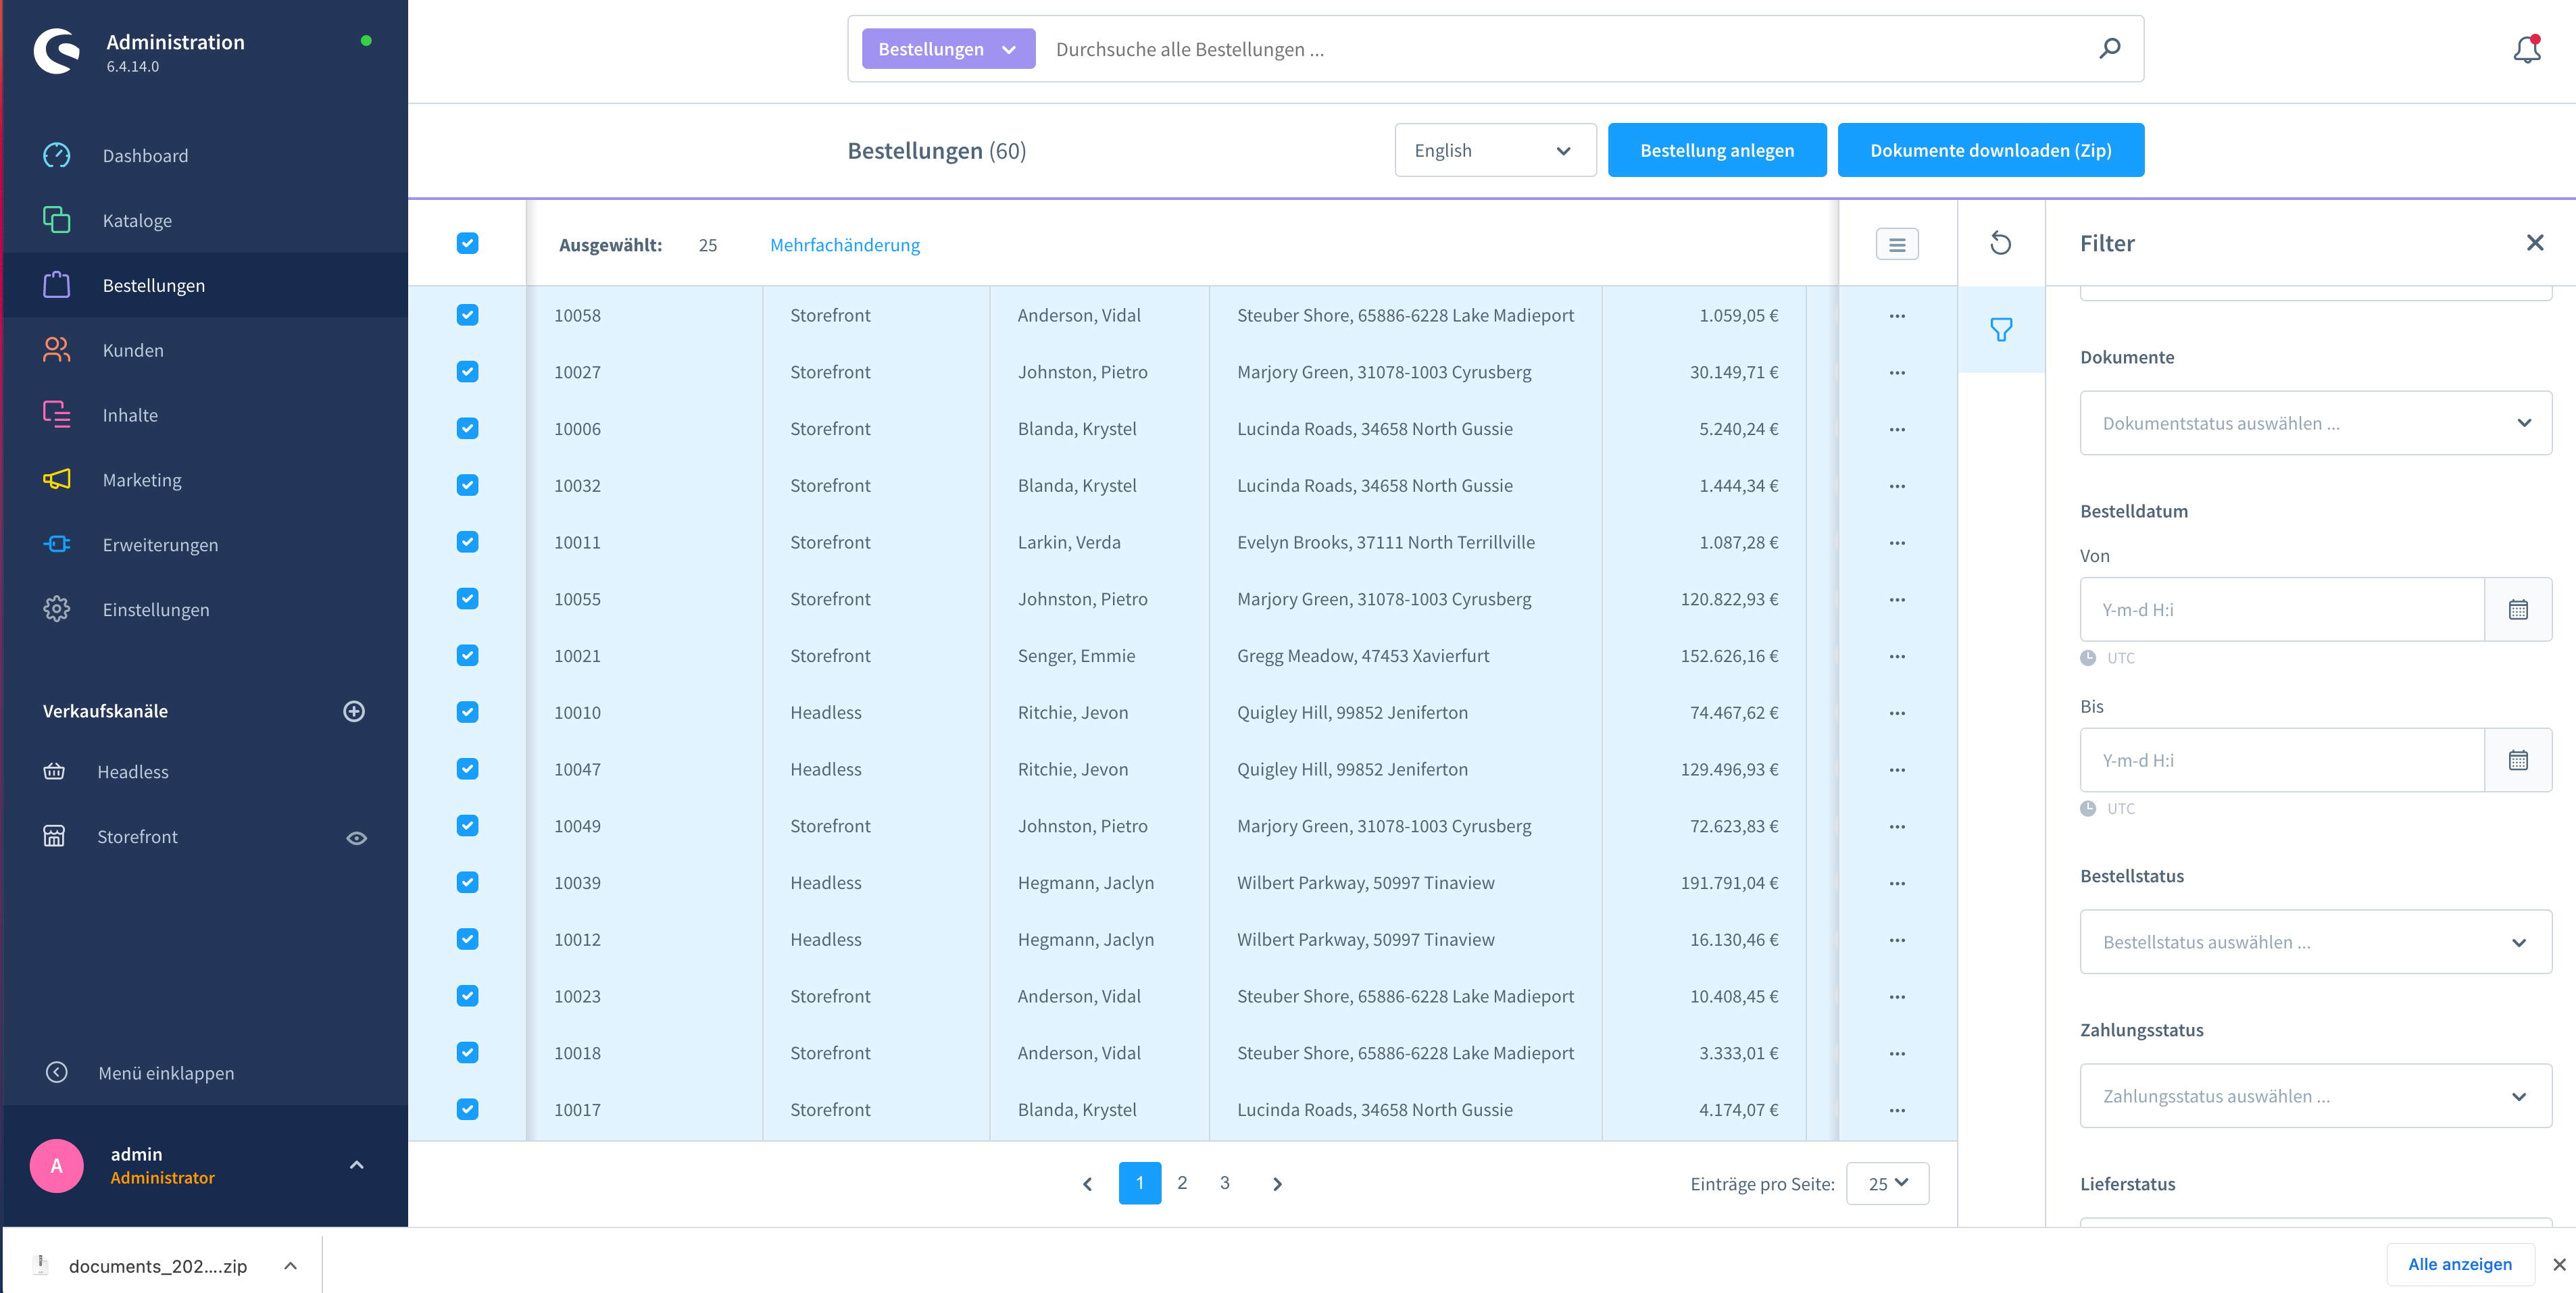This screenshot has height=1293, width=2576.
Task: Click the Marketing icon in the sidebar
Action: click(56, 478)
